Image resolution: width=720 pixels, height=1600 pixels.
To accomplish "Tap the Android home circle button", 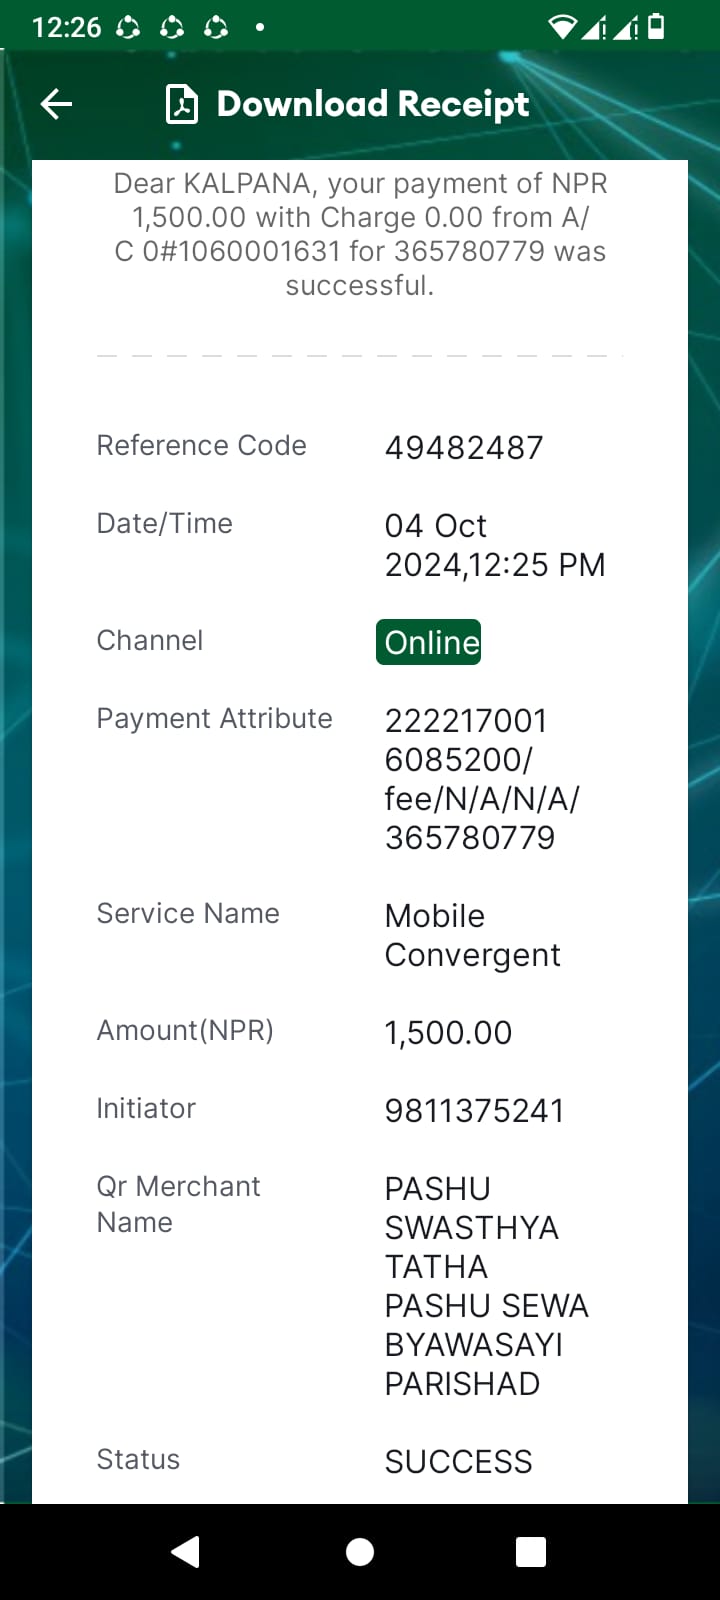I will click(360, 1551).
